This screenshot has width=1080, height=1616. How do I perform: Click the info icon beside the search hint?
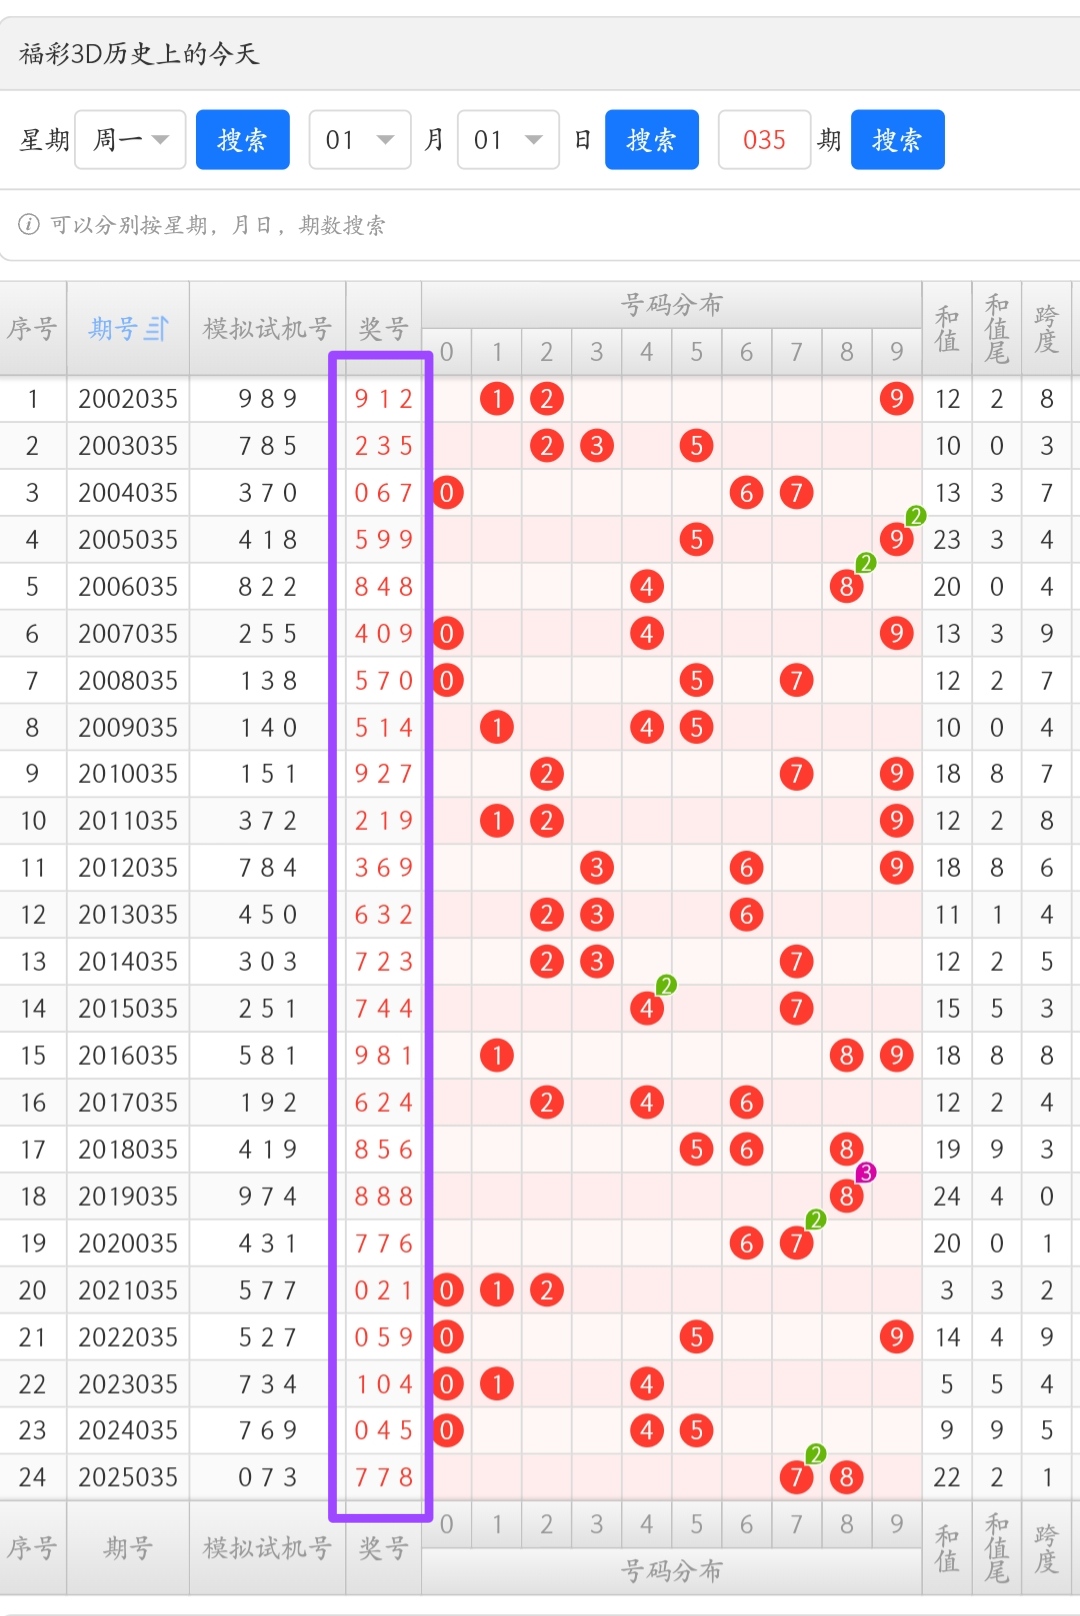coord(29,224)
